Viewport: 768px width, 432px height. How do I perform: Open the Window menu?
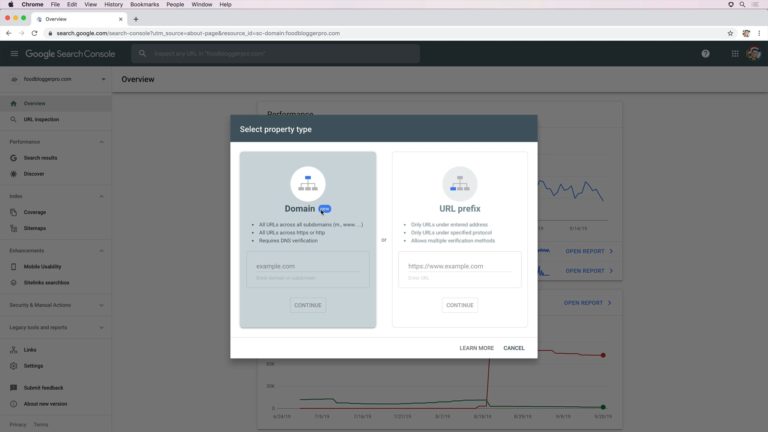pyautogui.click(x=202, y=4)
